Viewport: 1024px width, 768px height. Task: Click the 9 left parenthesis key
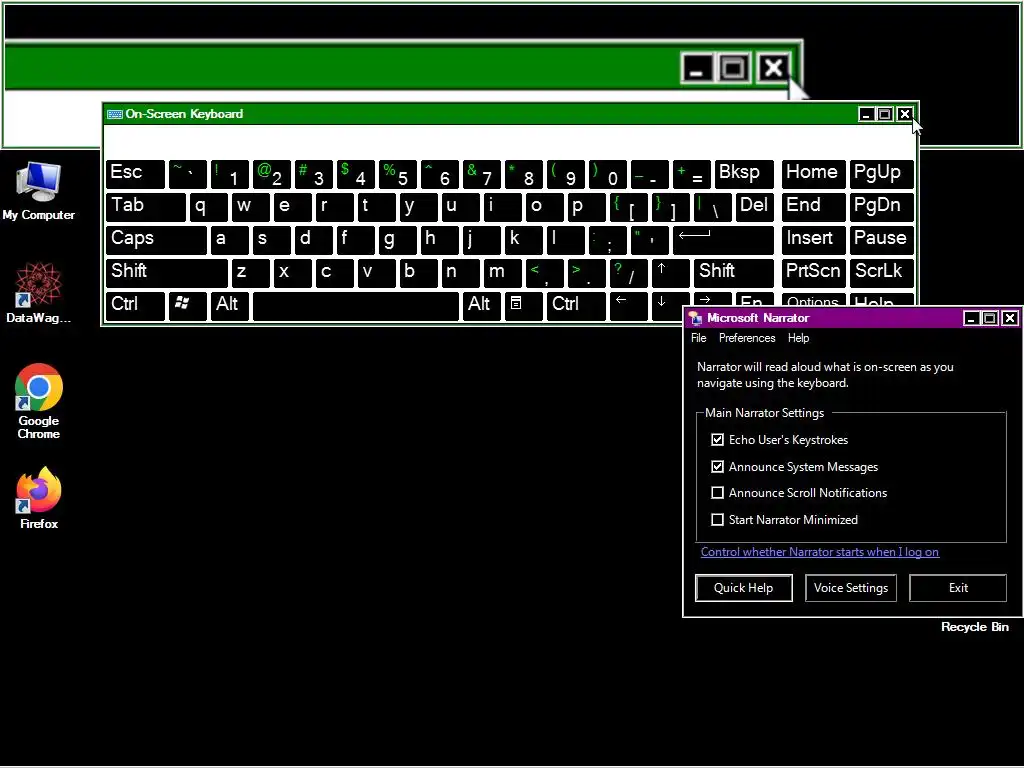565,174
